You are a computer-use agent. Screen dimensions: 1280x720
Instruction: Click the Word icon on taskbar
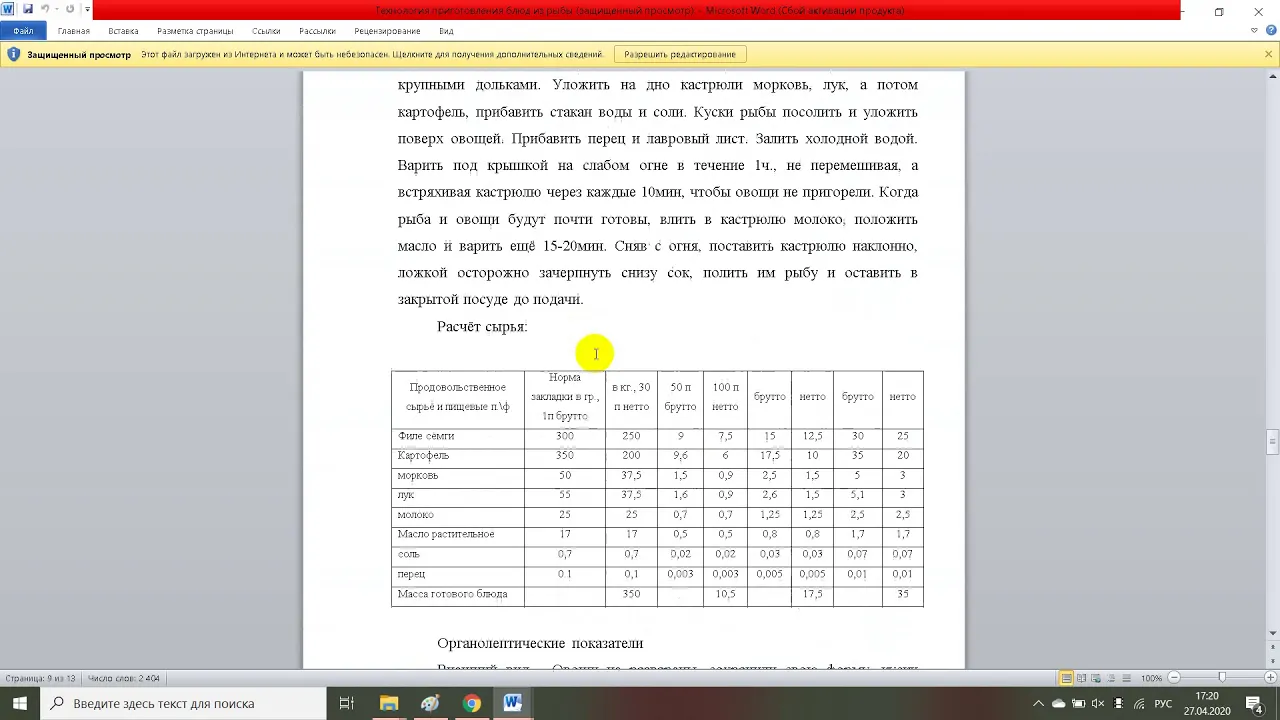click(x=512, y=703)
